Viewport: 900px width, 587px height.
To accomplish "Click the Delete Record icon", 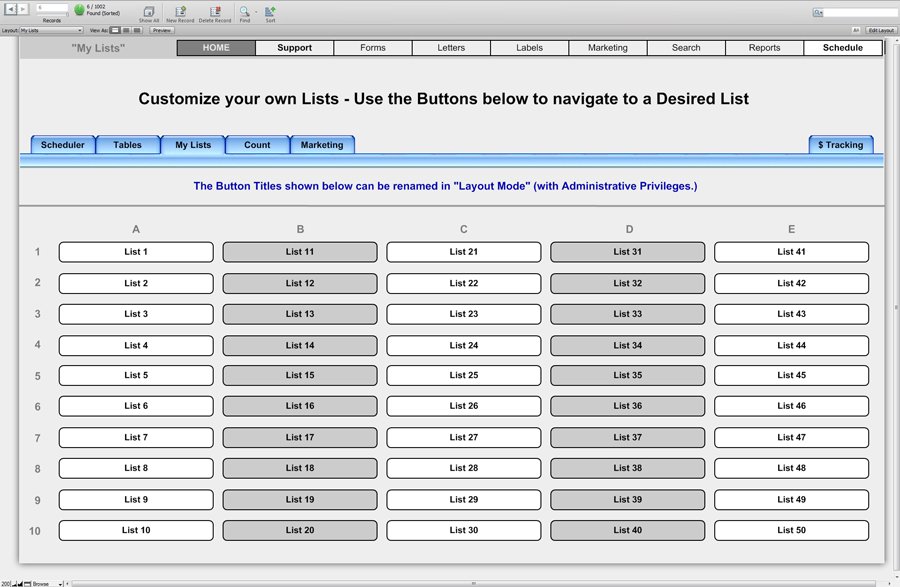I will tap(214, 11).
